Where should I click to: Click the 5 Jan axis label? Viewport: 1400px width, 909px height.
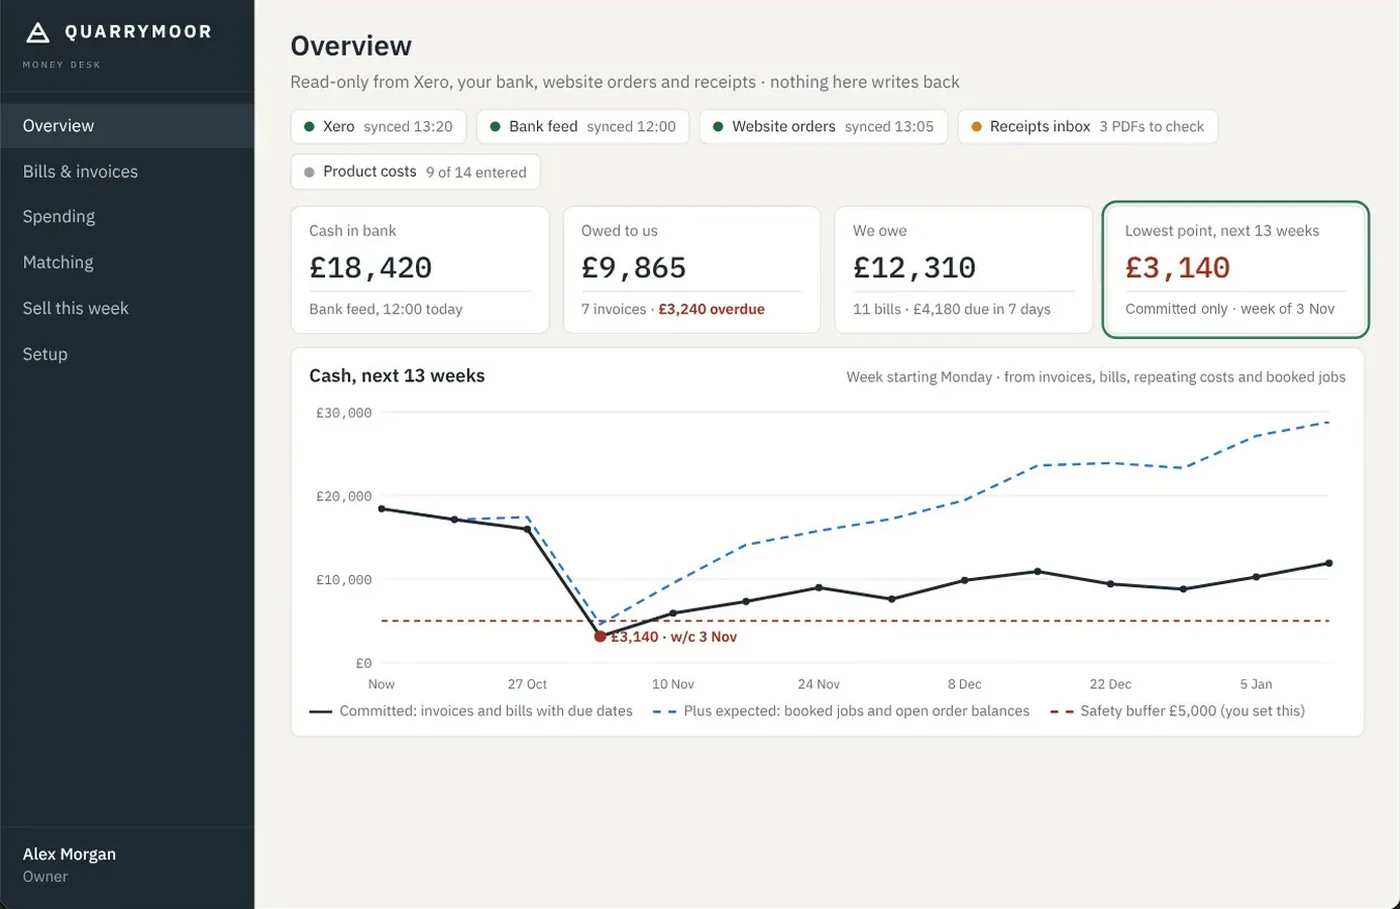tap(1256, 684)
